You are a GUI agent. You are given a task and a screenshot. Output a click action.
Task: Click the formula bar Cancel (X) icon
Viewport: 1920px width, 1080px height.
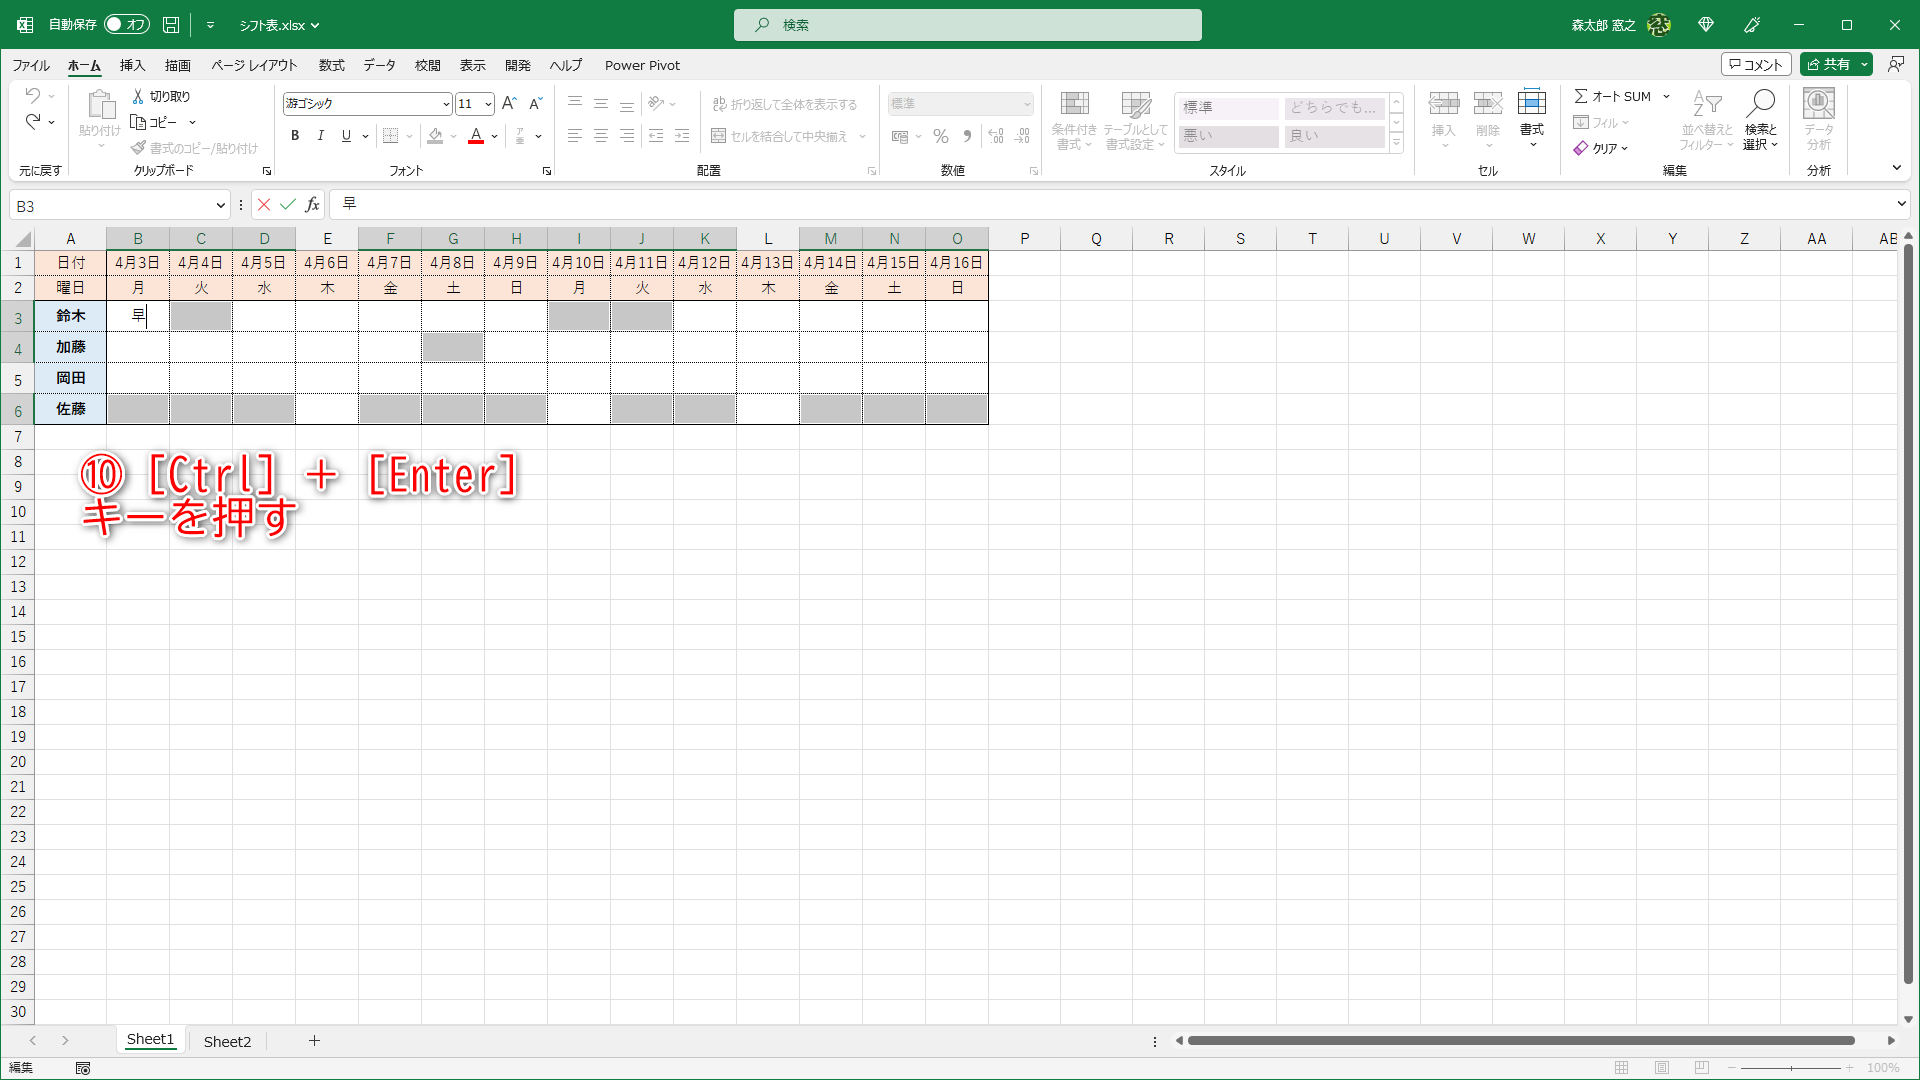tap(264, 205)
